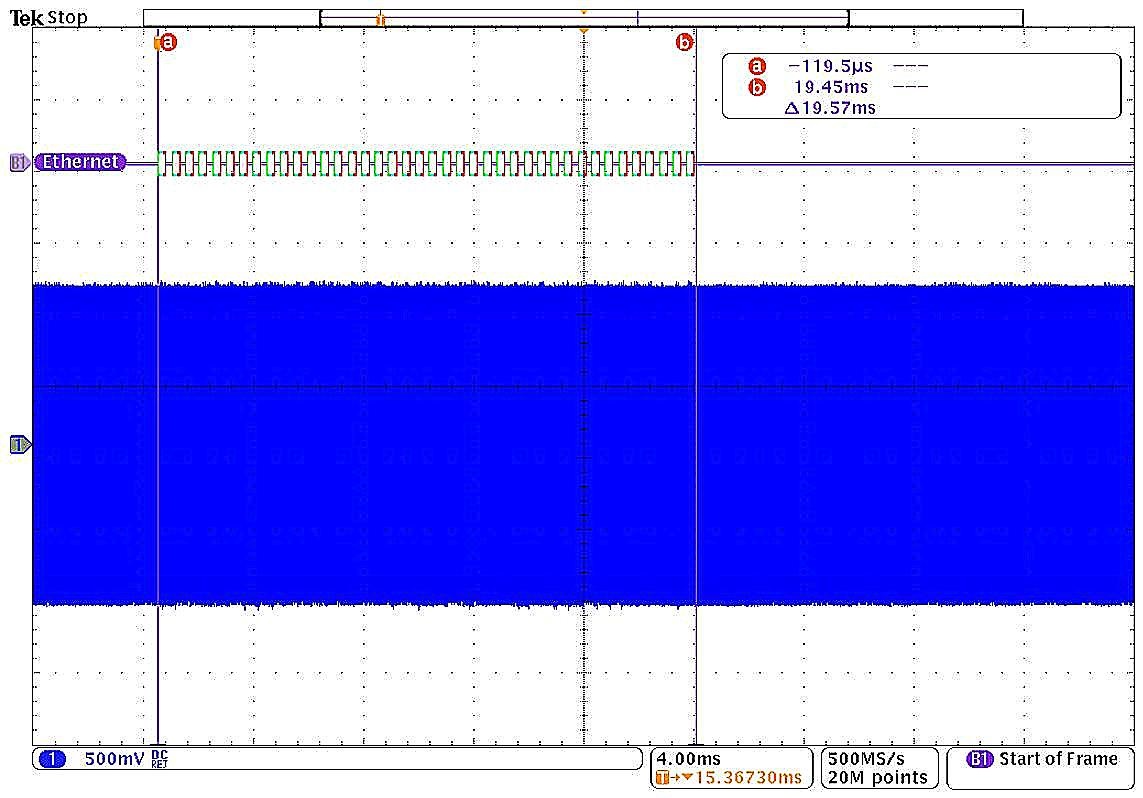Click the zoom window in waveform overview bar

pos(583,18)
